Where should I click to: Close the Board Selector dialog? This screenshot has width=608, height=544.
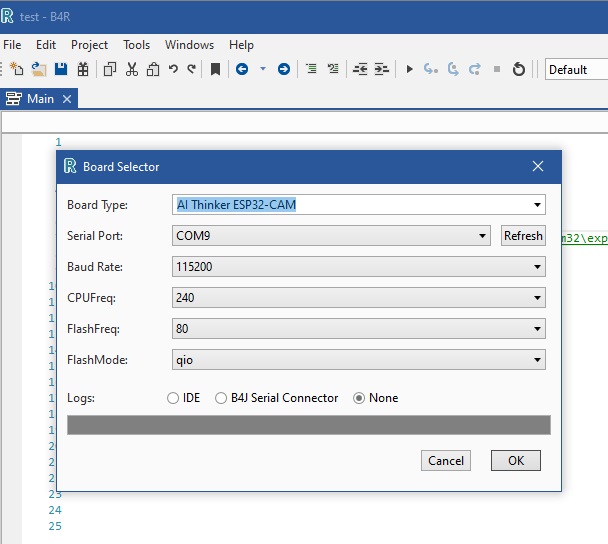538,166
